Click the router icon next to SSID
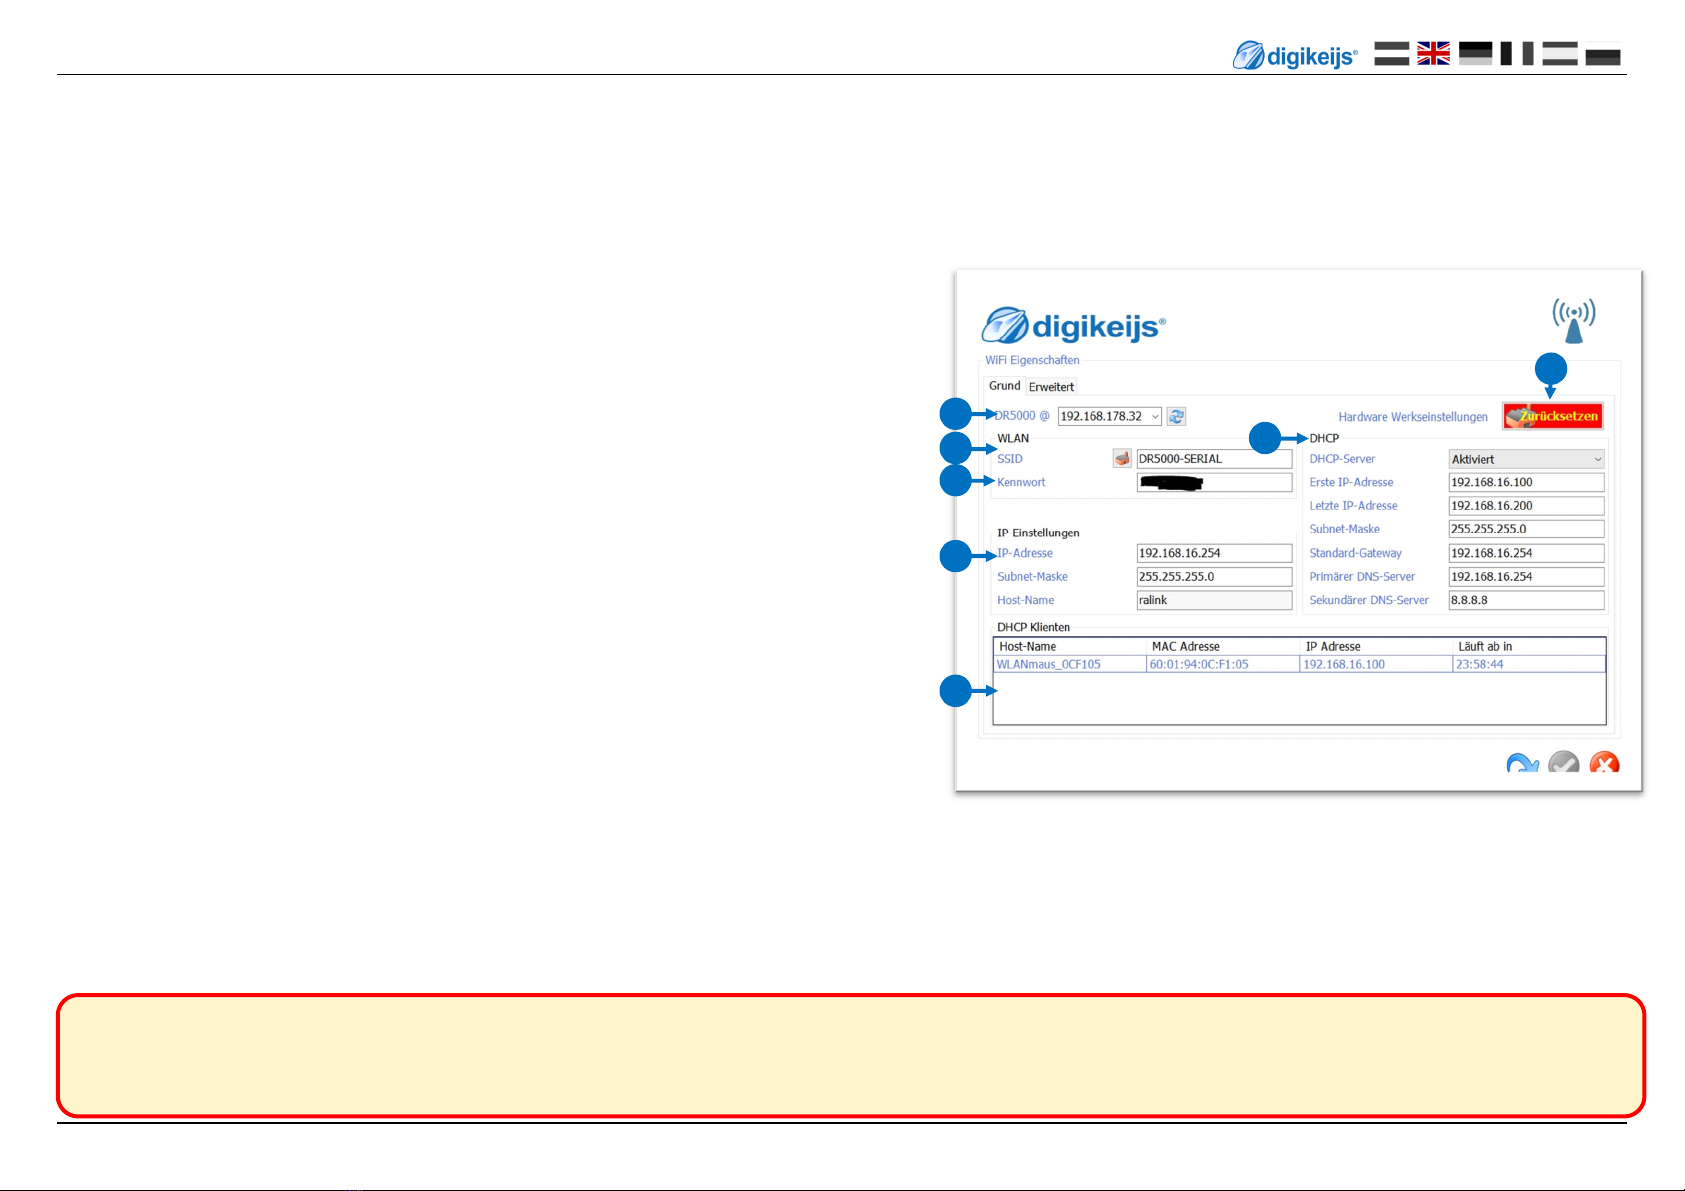 (1122, 459)
